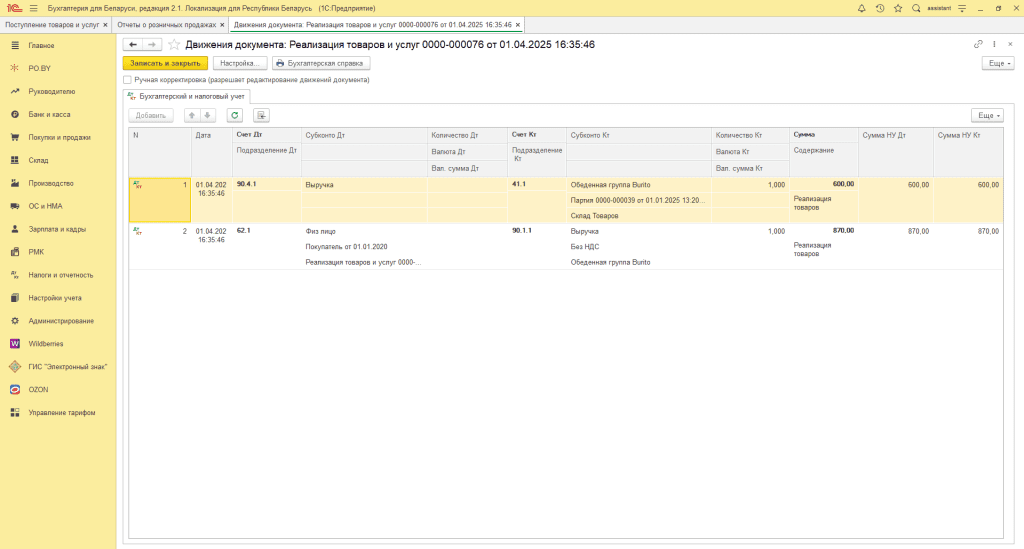Screen dimensions: 1024x549
Task: Select Движения документа tab
Action: point(372,25)
